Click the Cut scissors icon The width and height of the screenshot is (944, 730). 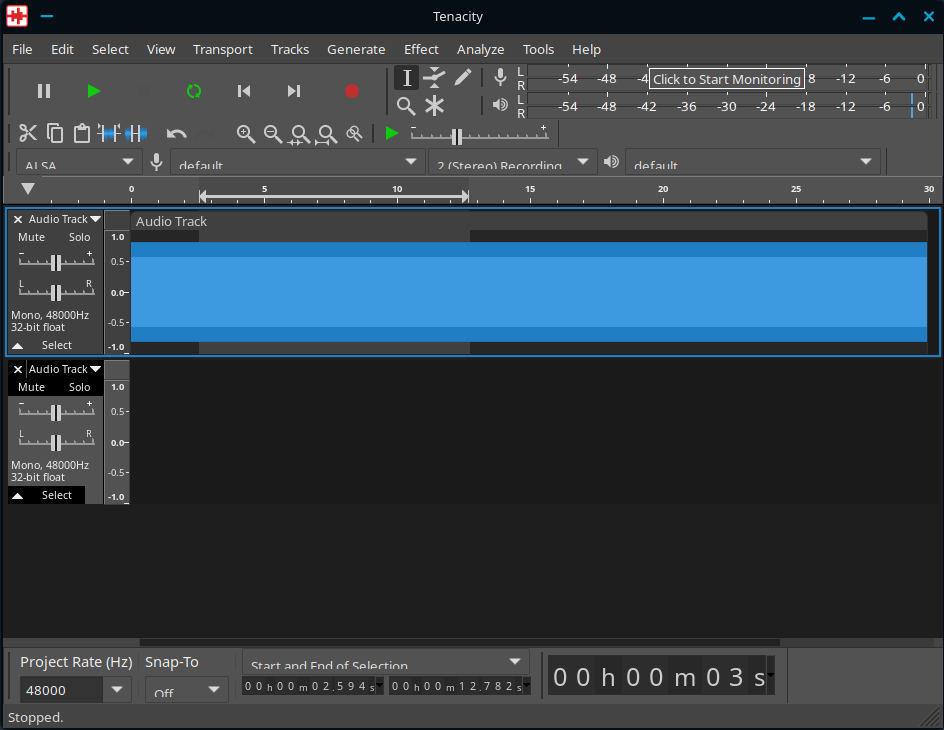click(28, 133)
